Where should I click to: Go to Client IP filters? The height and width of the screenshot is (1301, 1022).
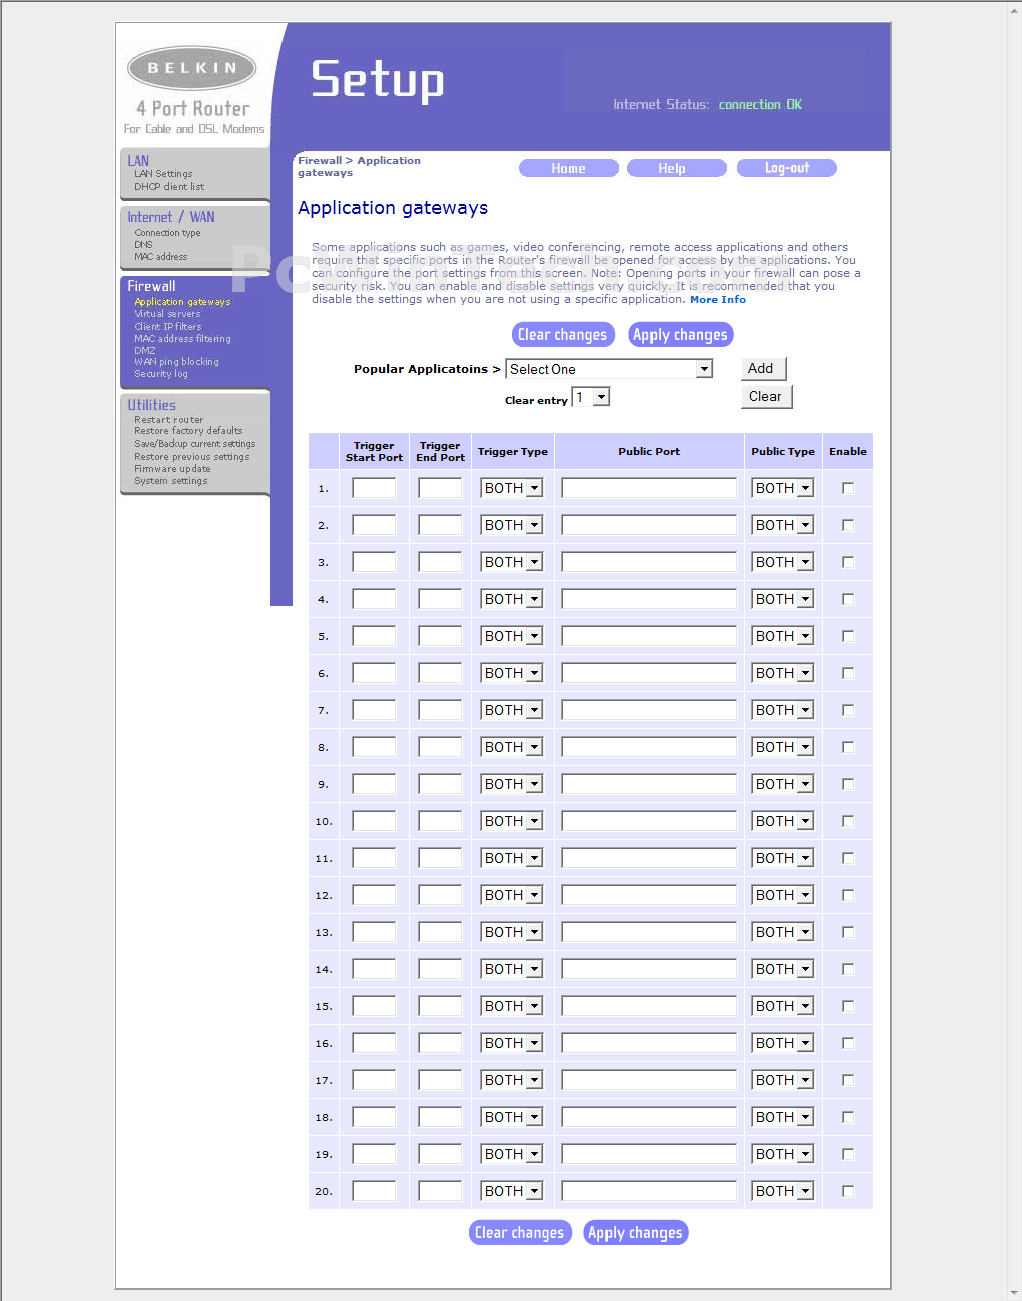point(167,327)
